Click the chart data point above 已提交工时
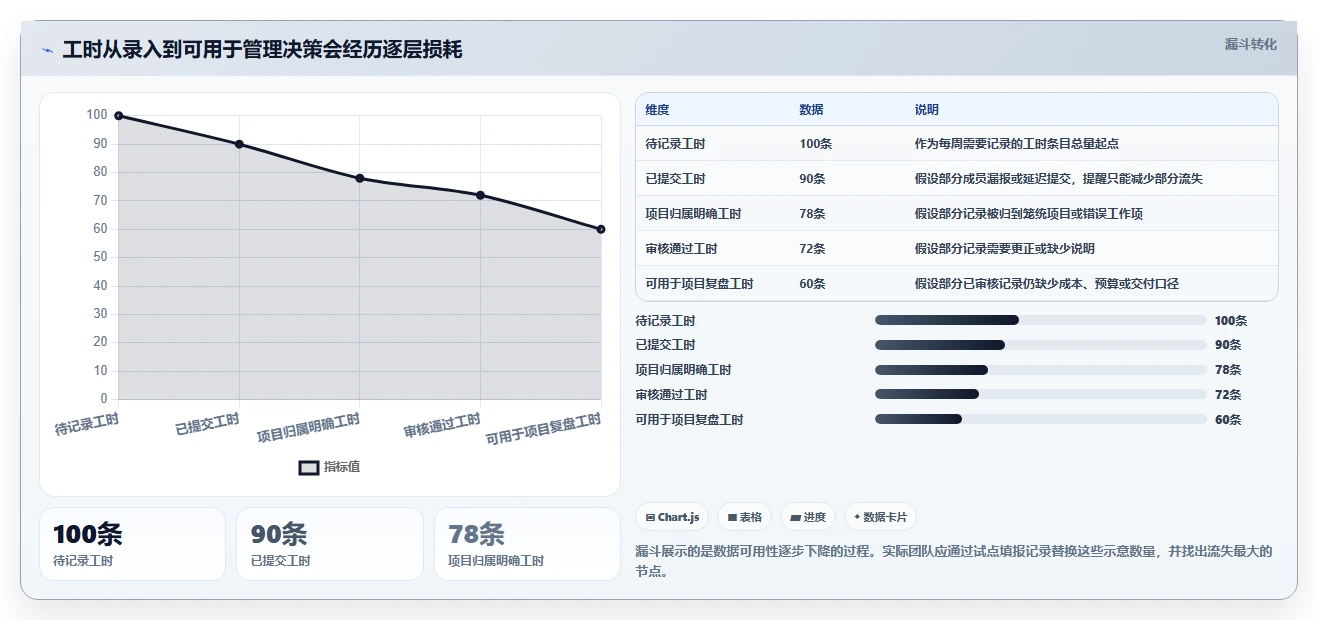Screen dimensions: 1318x620 239,144
